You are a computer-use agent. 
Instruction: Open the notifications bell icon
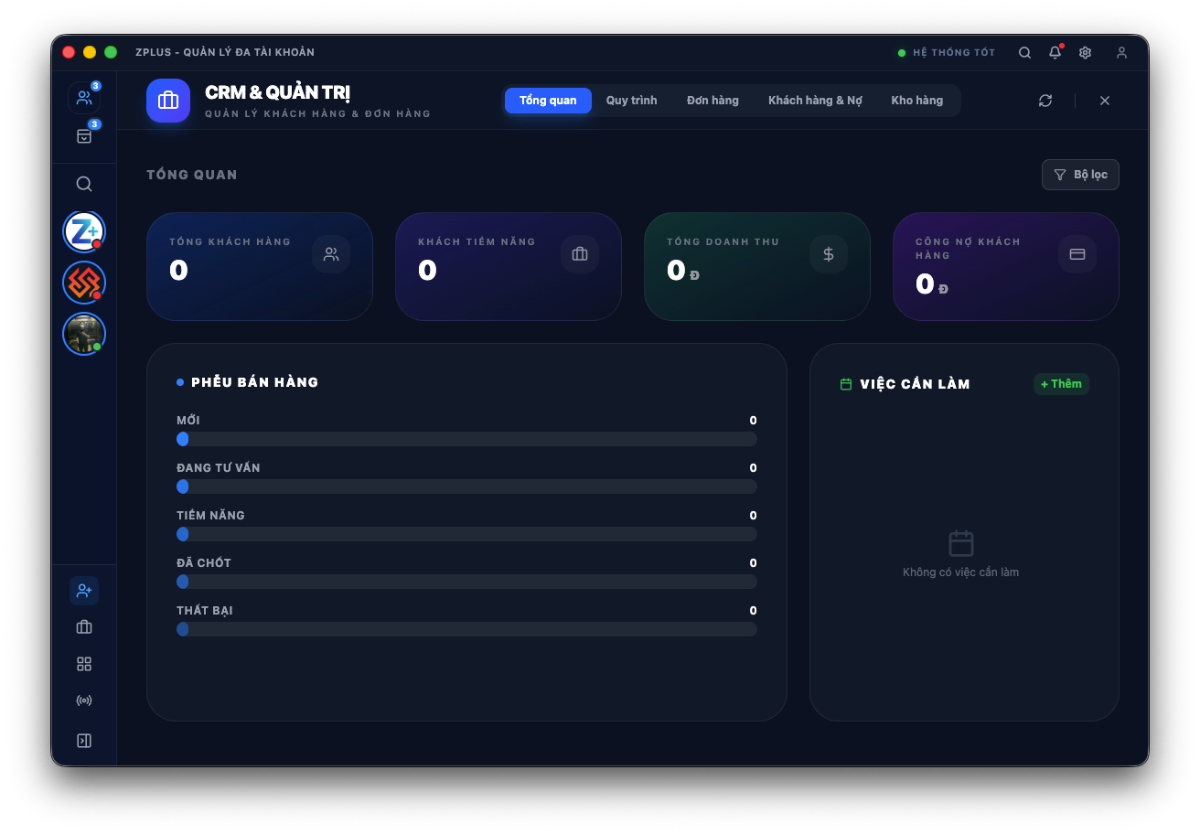(x=1054, y=53)
